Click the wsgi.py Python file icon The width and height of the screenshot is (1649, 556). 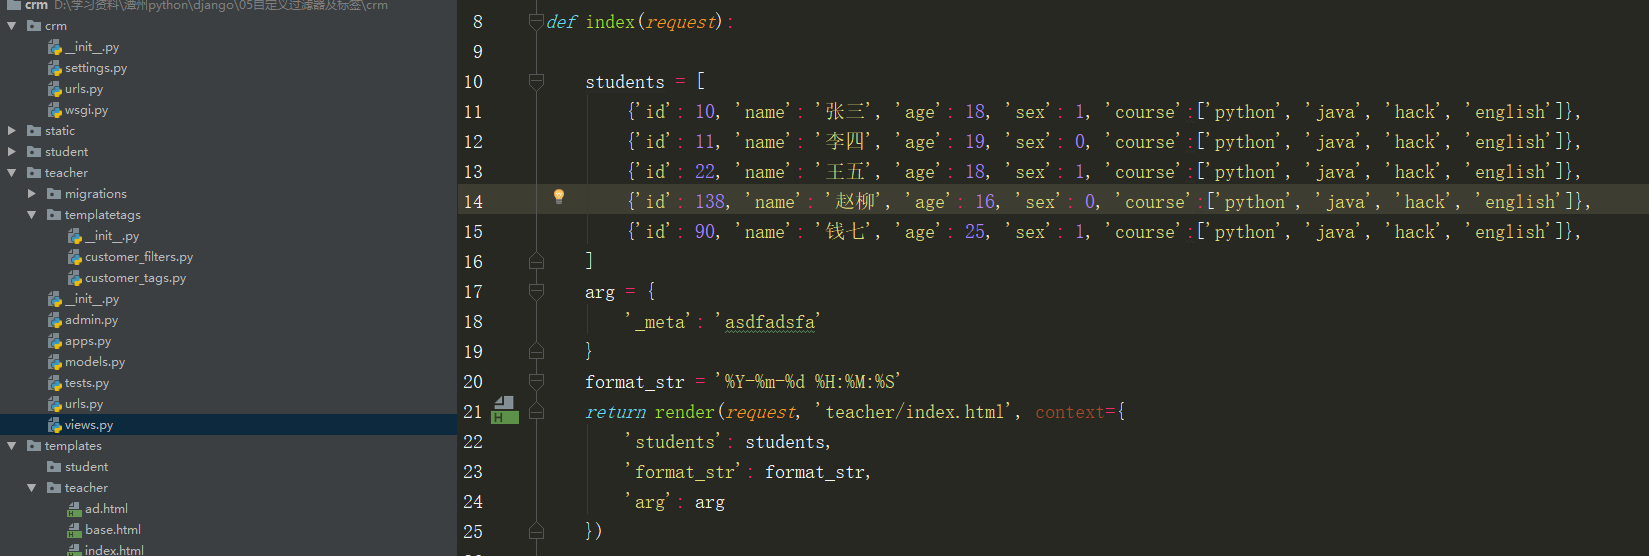[x=55, y=110]
